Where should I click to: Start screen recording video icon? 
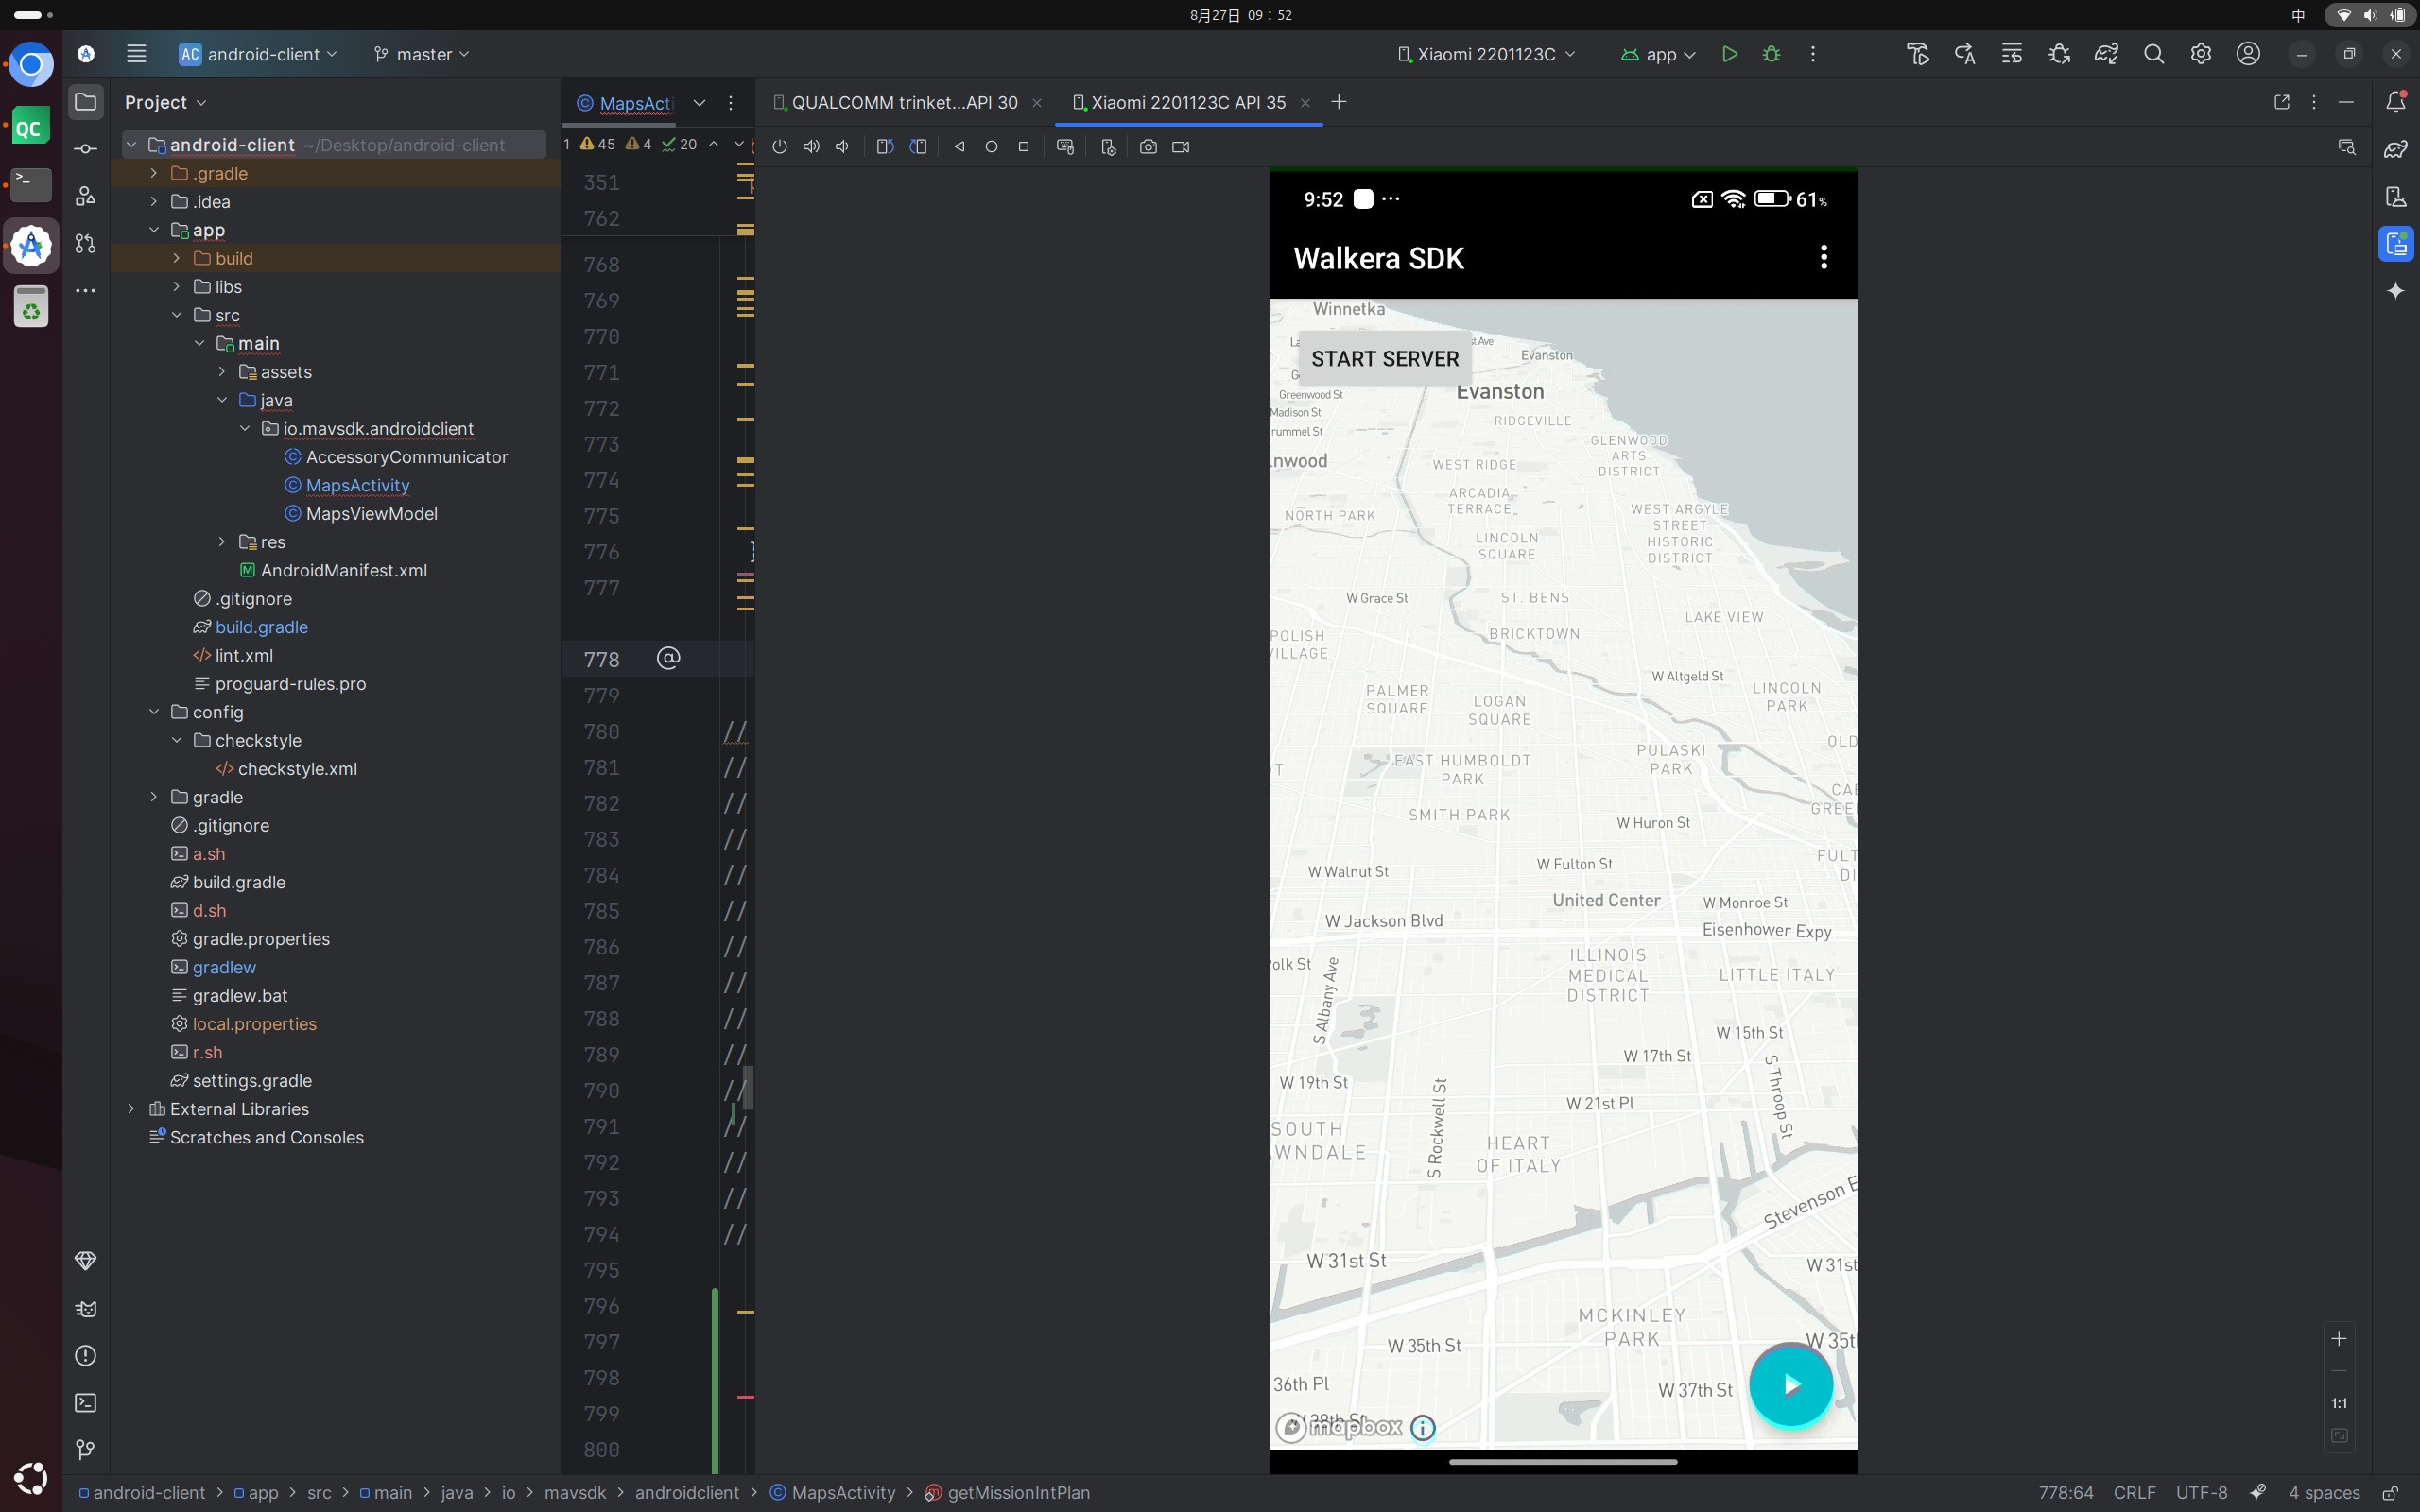click(x=1181, y=147)
